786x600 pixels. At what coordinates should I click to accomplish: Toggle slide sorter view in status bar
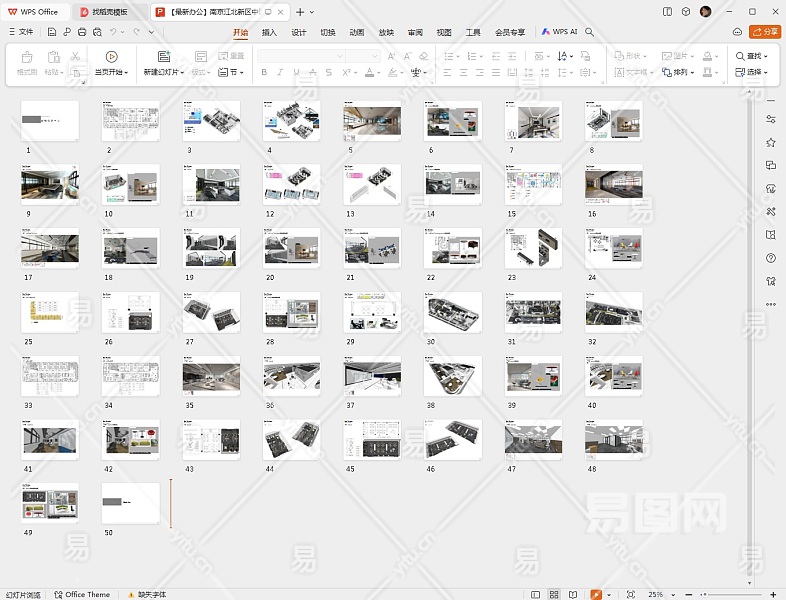pyautogui.click(x=556, y=594)
